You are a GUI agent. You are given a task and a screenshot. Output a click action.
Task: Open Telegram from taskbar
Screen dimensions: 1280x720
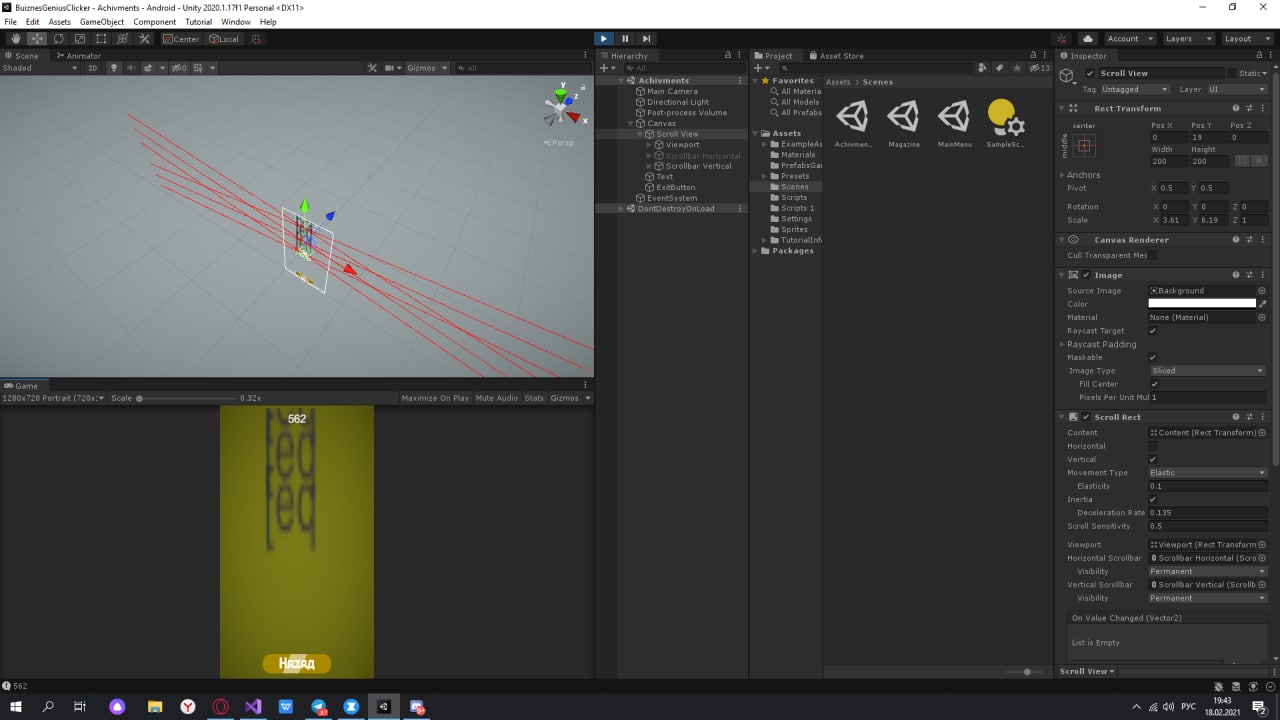319,706
